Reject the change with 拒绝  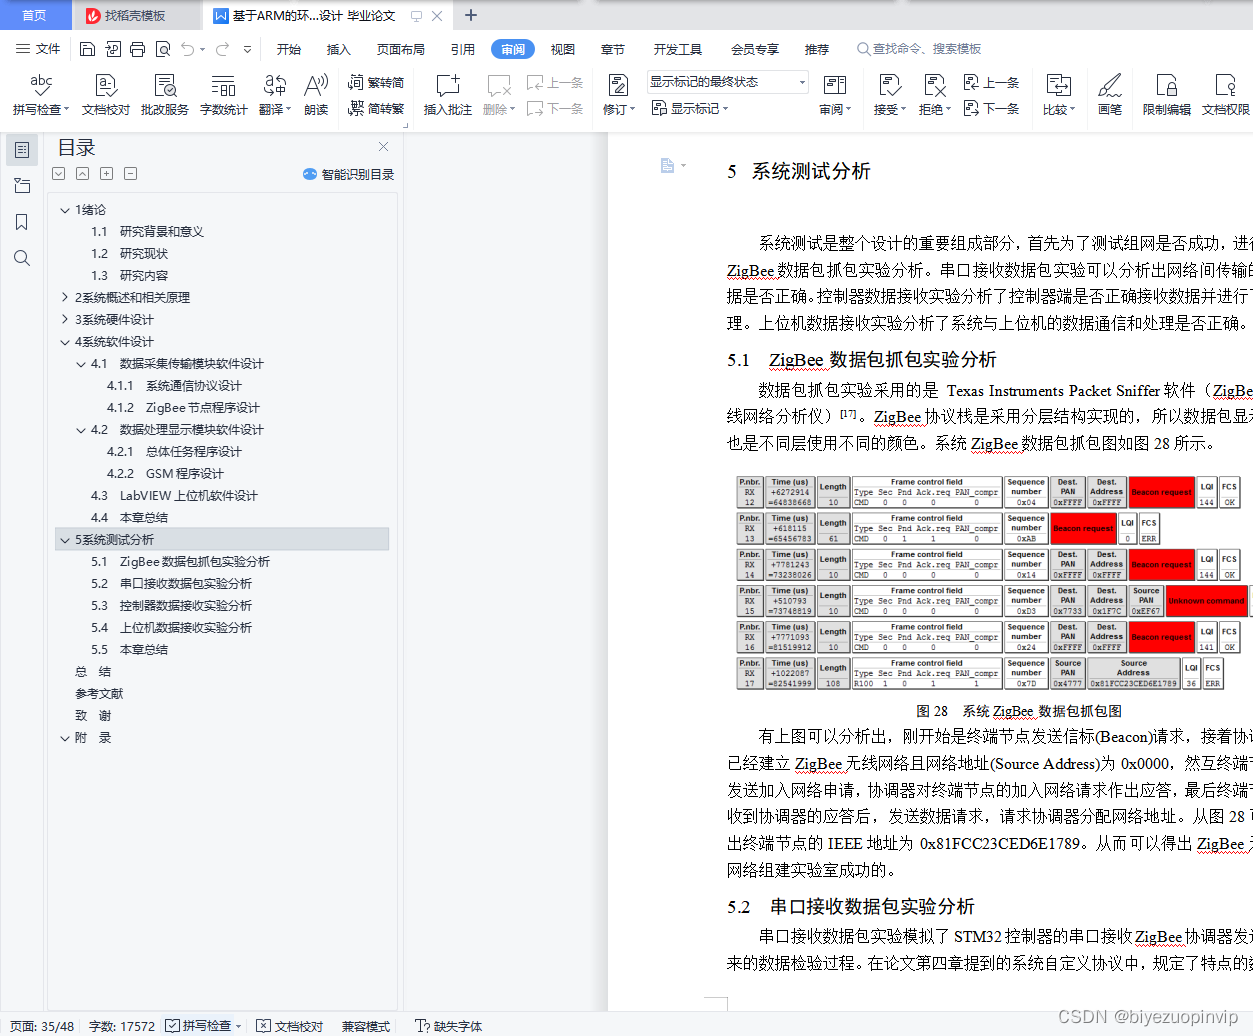[935, 94]
